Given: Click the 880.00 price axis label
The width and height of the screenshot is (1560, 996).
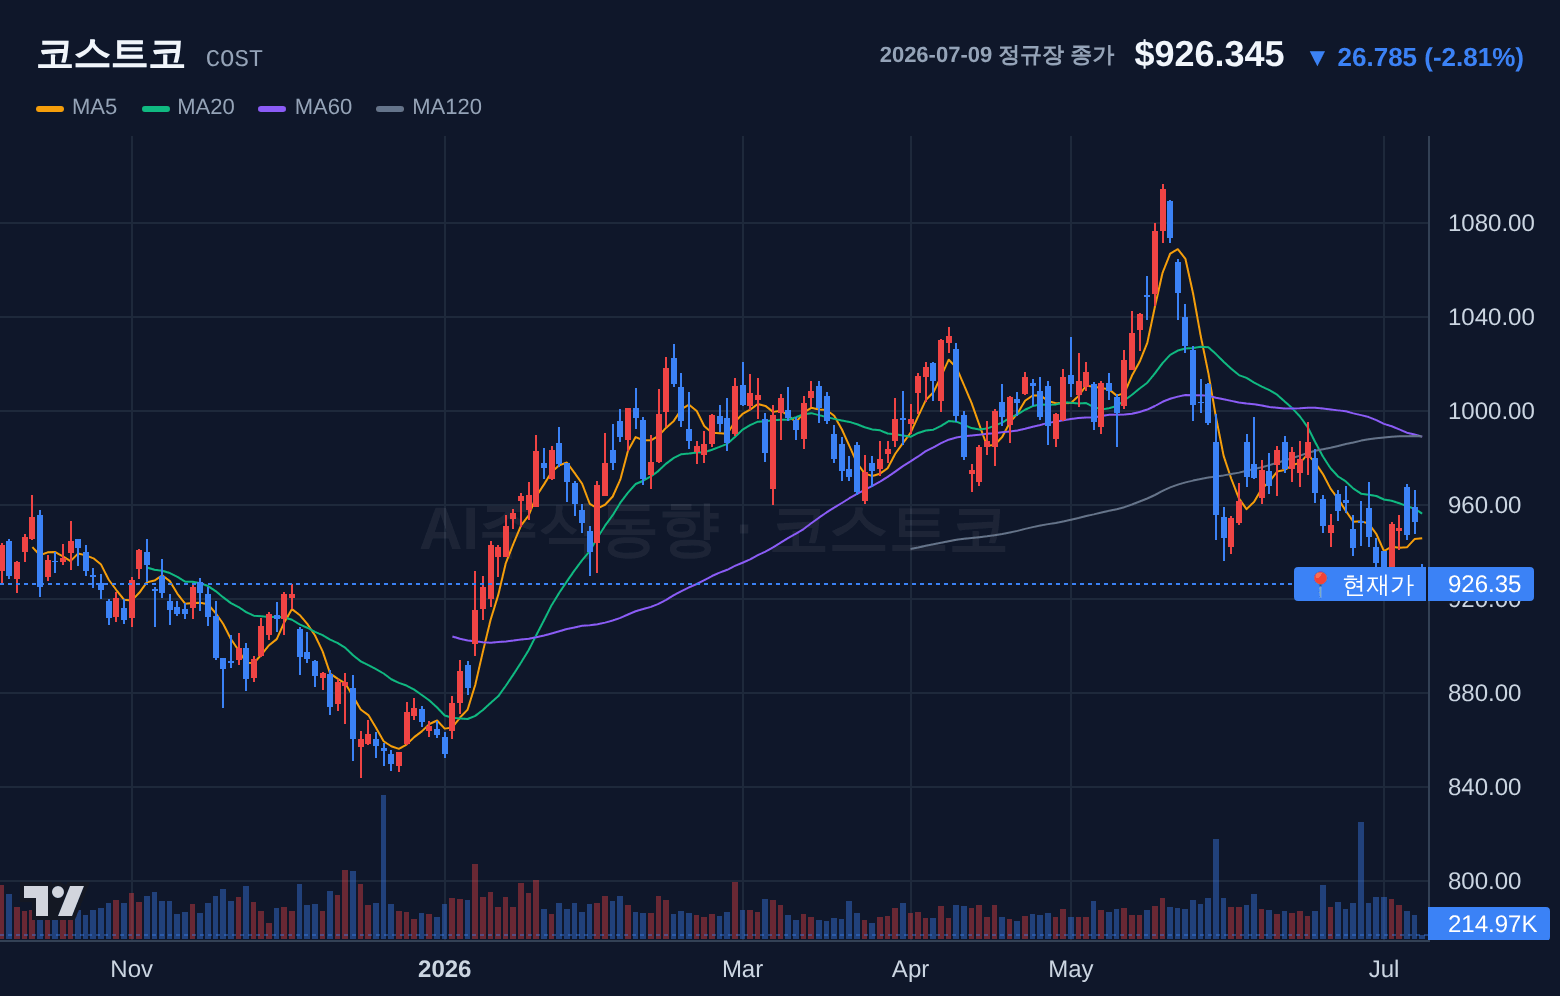Looking at the screenshot, I should click(1484, 693).
